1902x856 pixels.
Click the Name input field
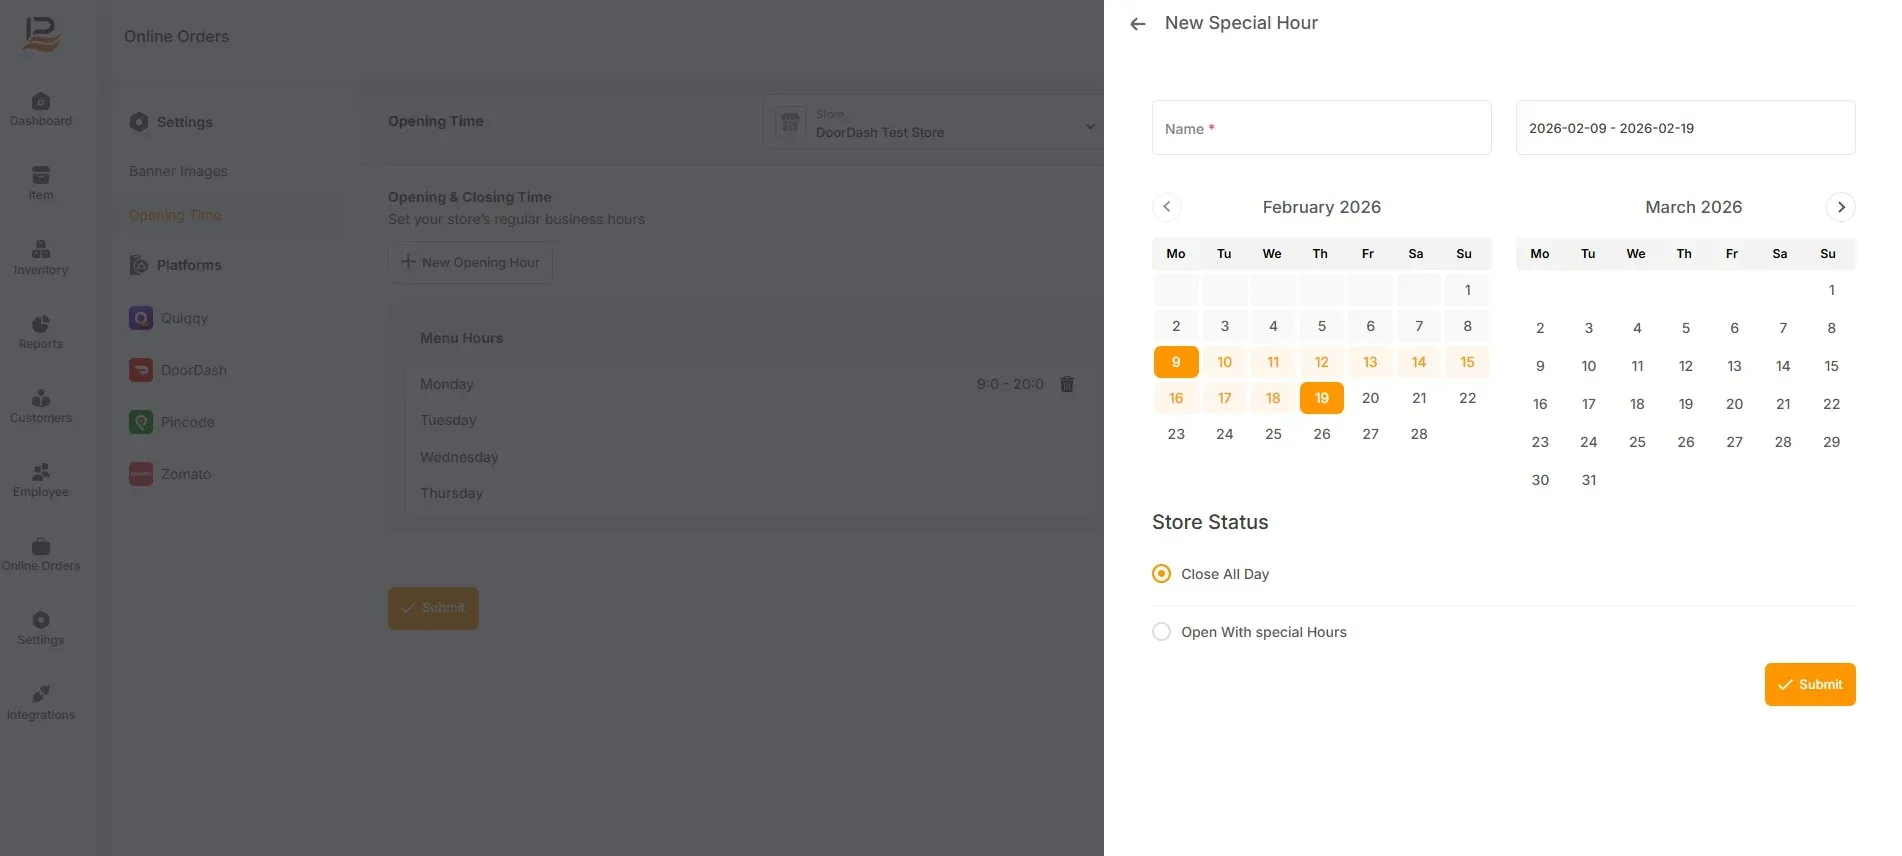(1321, 128)
